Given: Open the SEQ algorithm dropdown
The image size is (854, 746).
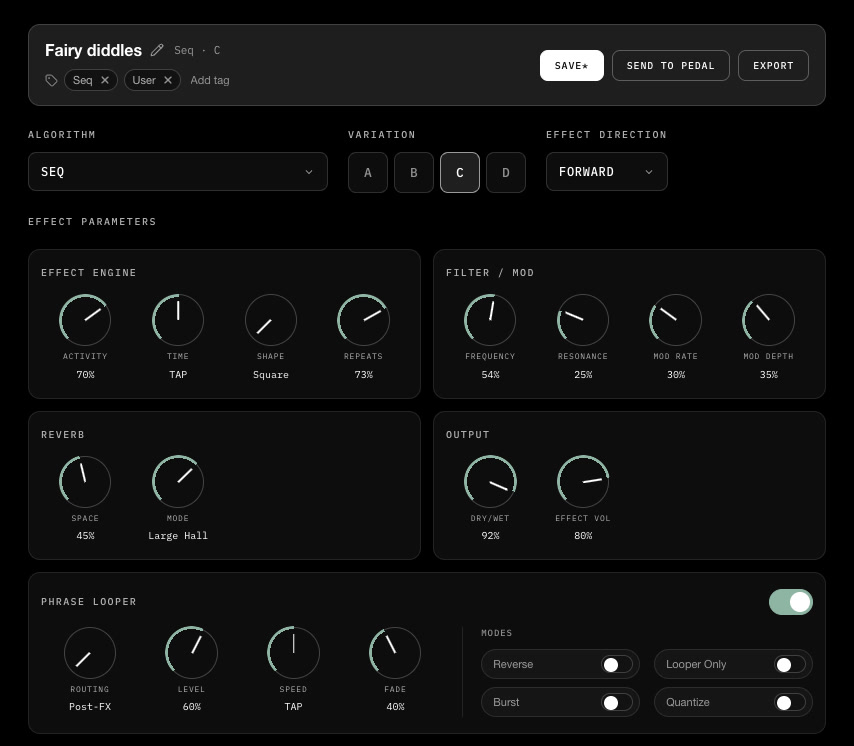Looking at the screenshot, I should click(x=178, y=172).
